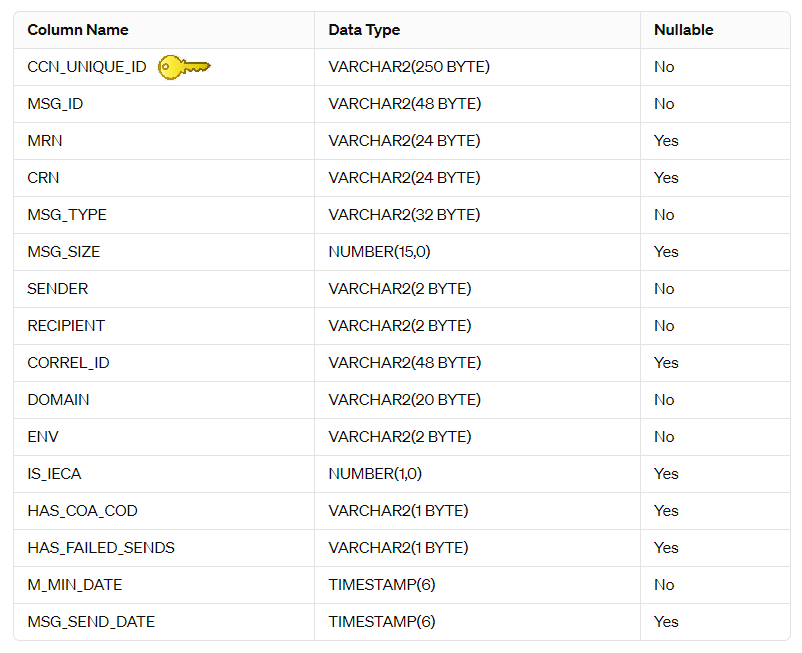Click the Yes nullable value for MSG_SEND_DATE
This screenshot has height=653, width=802.
tap(666, 622)
